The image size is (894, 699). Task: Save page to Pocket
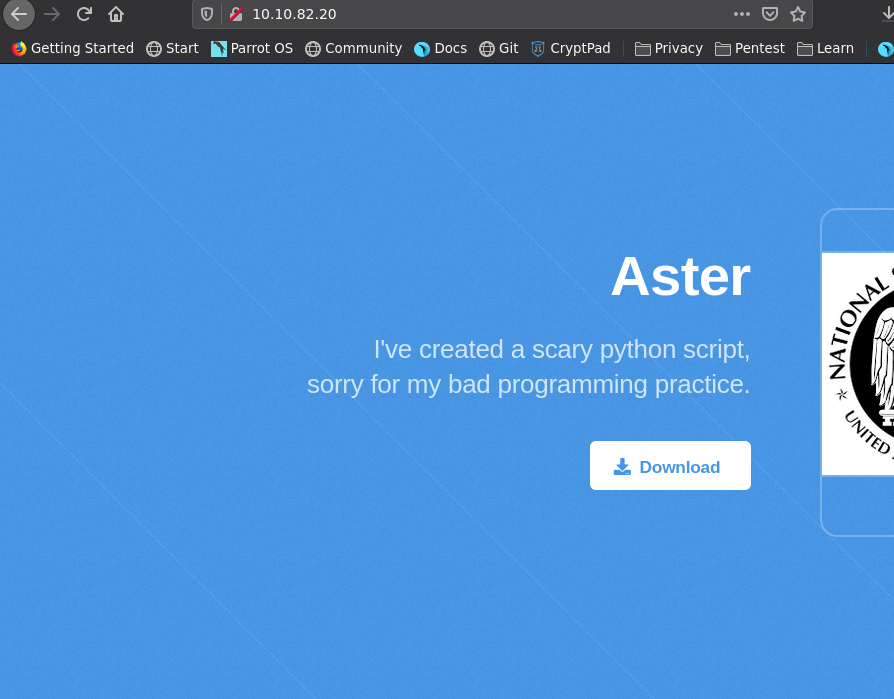tap(769, 14)
